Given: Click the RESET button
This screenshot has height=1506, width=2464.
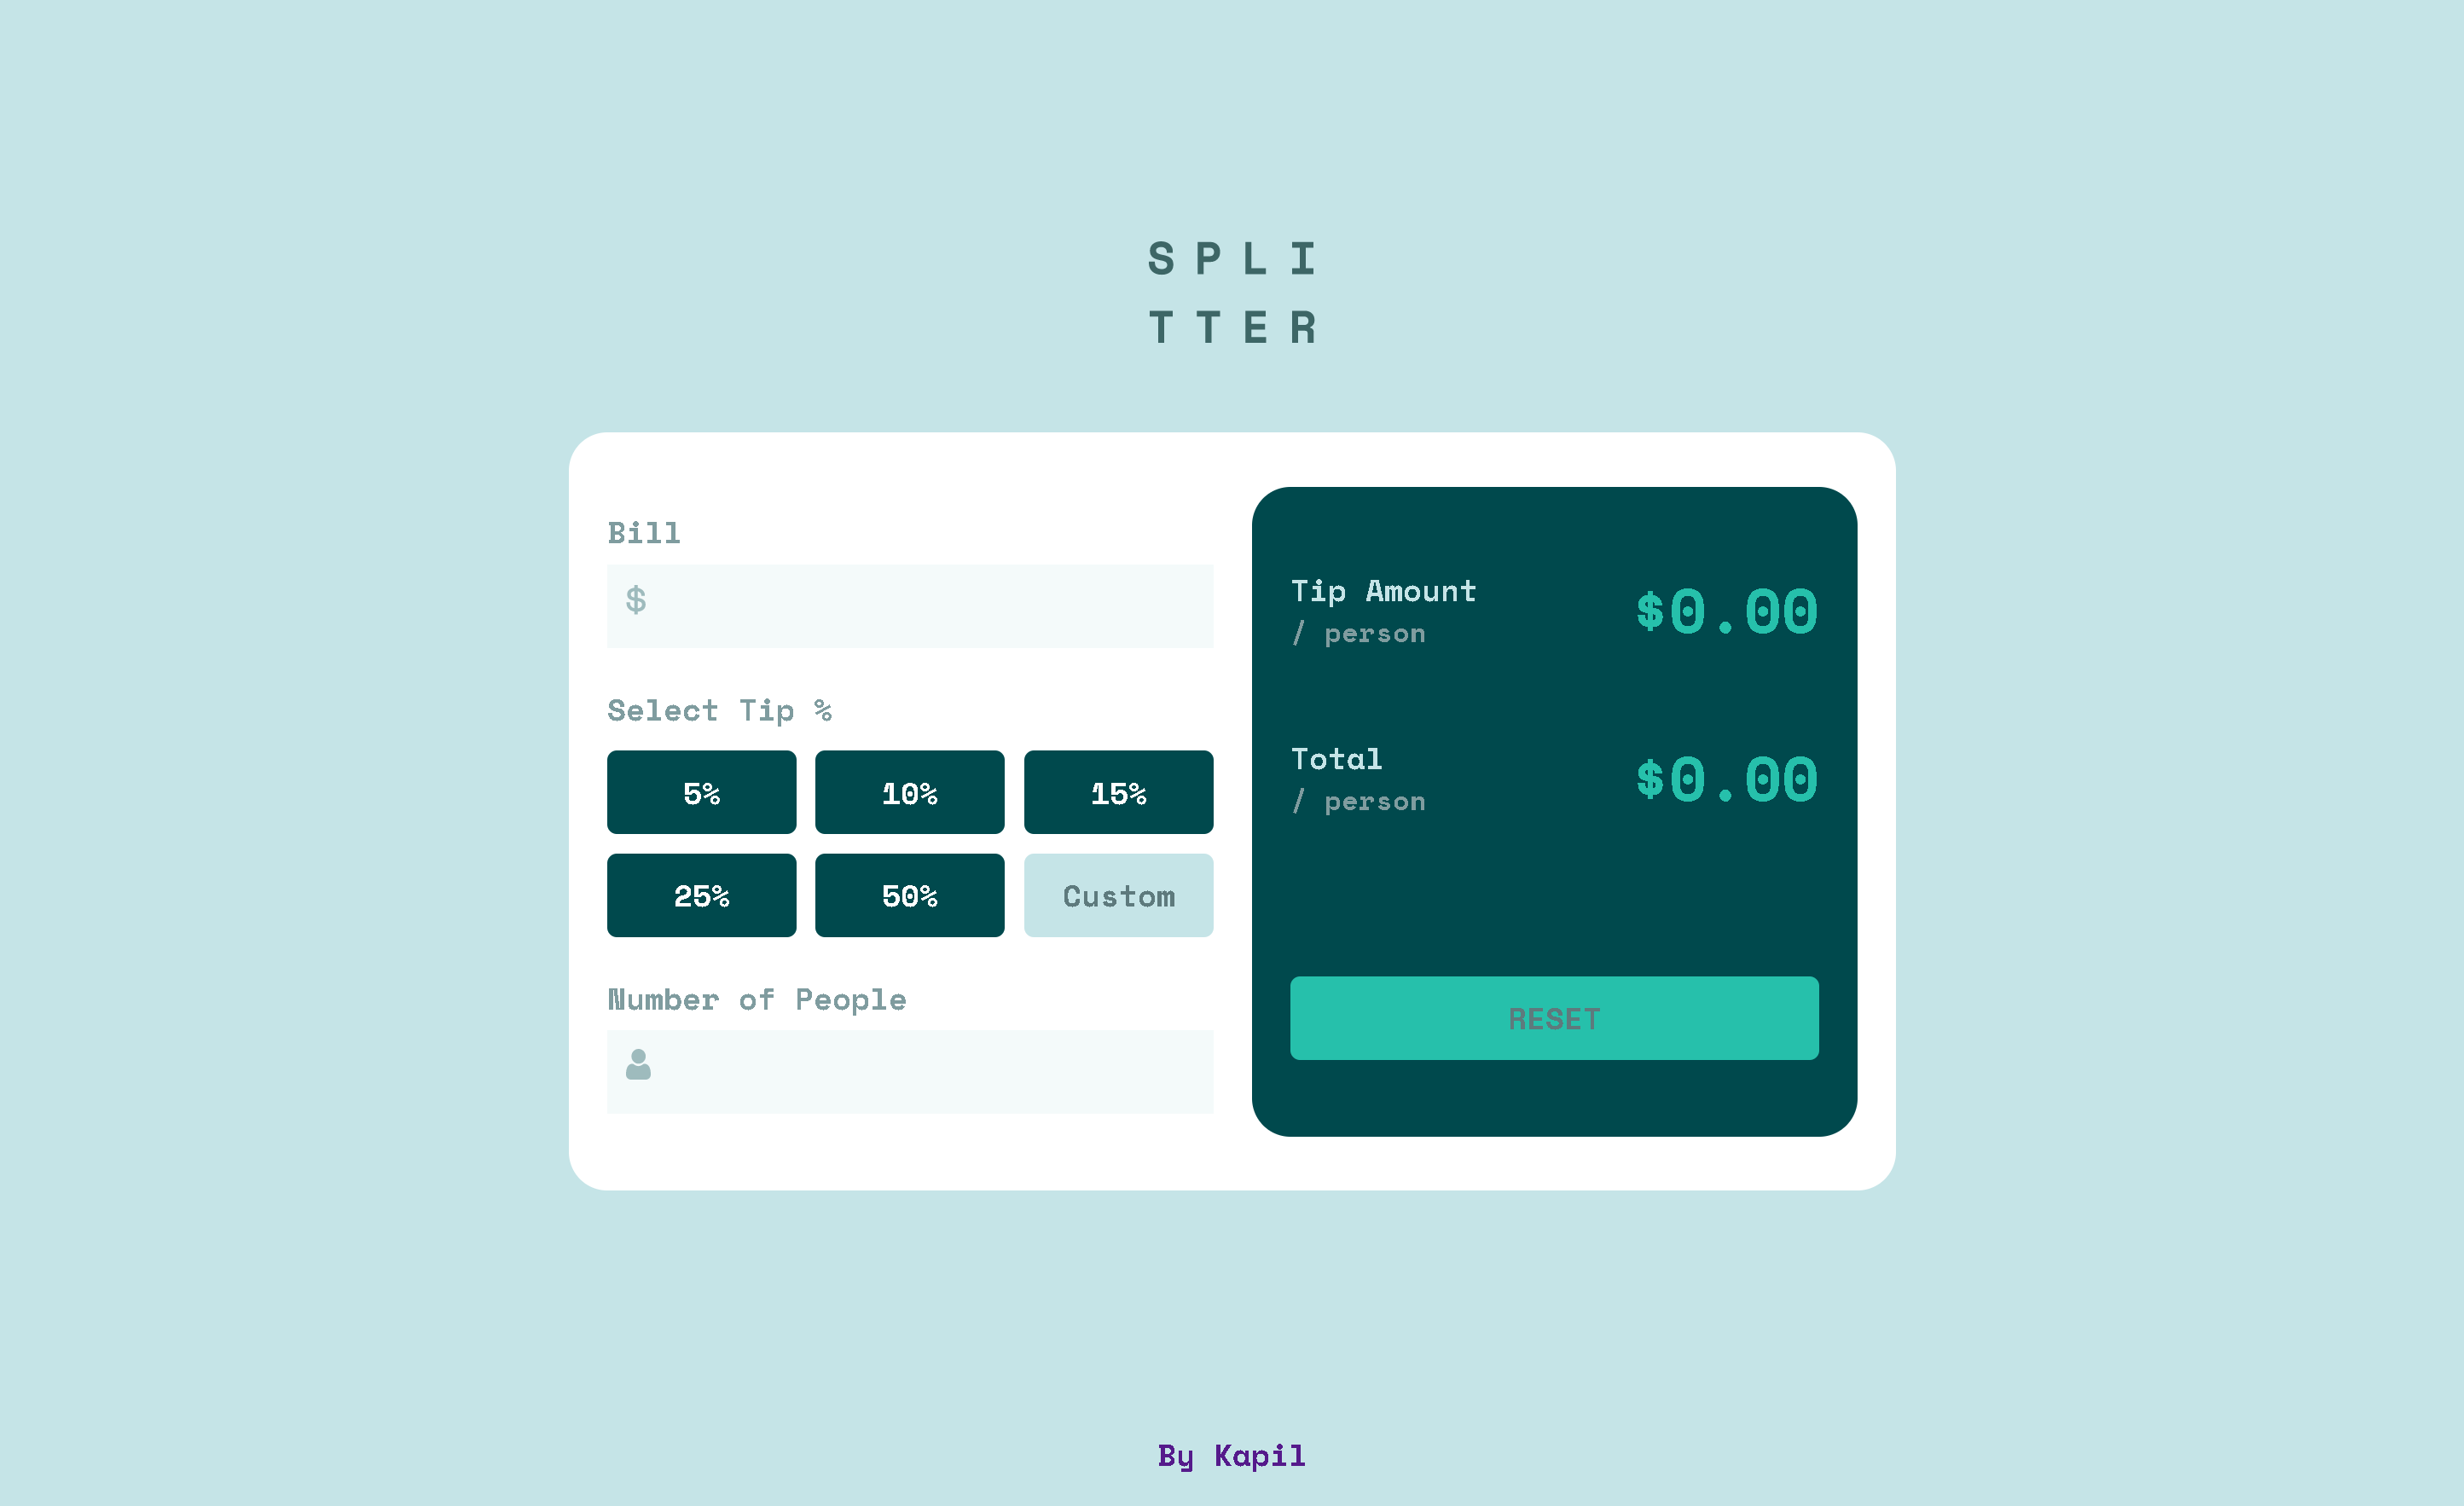Looking at the screenshot, I should pos(1556,1017).
